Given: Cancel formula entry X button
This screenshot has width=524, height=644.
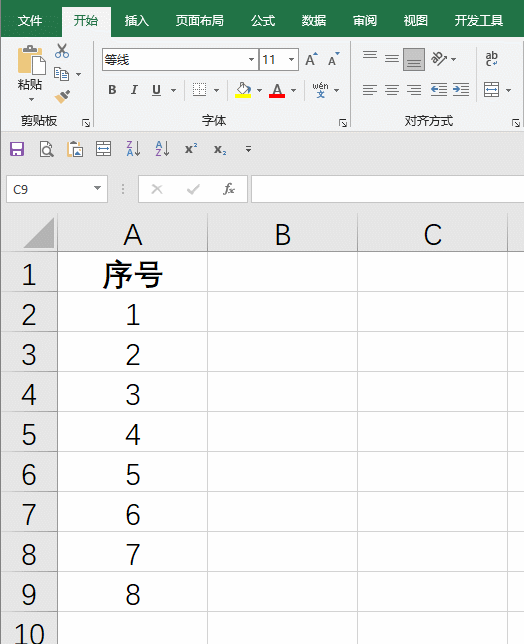Looking at the screenshot, I should pyautogui.click(x=157, y=189).
